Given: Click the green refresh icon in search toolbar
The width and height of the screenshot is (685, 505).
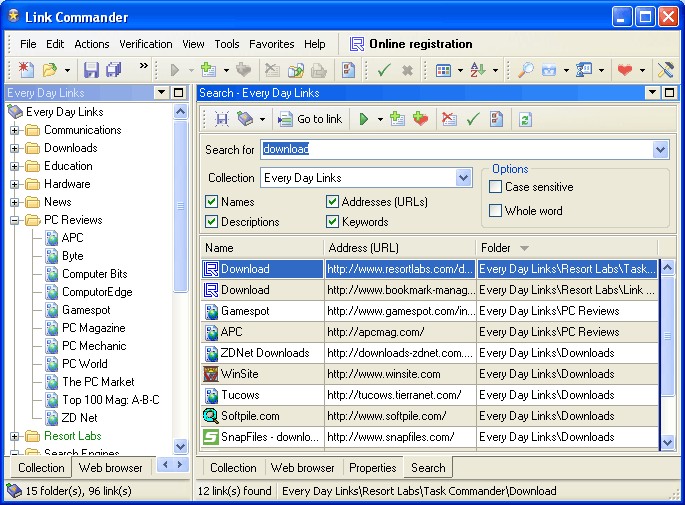Looking at the screenshot, I should tap(525, 119).
